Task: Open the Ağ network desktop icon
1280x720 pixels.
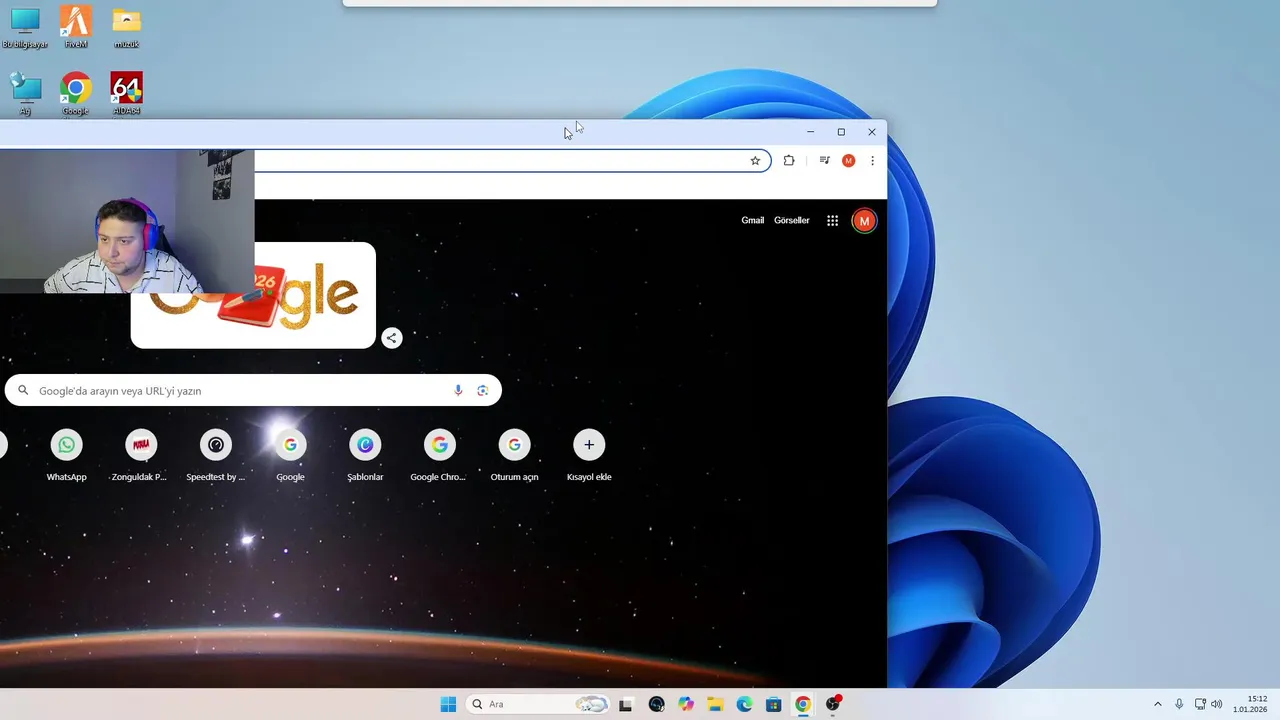Action: (25, 94)
